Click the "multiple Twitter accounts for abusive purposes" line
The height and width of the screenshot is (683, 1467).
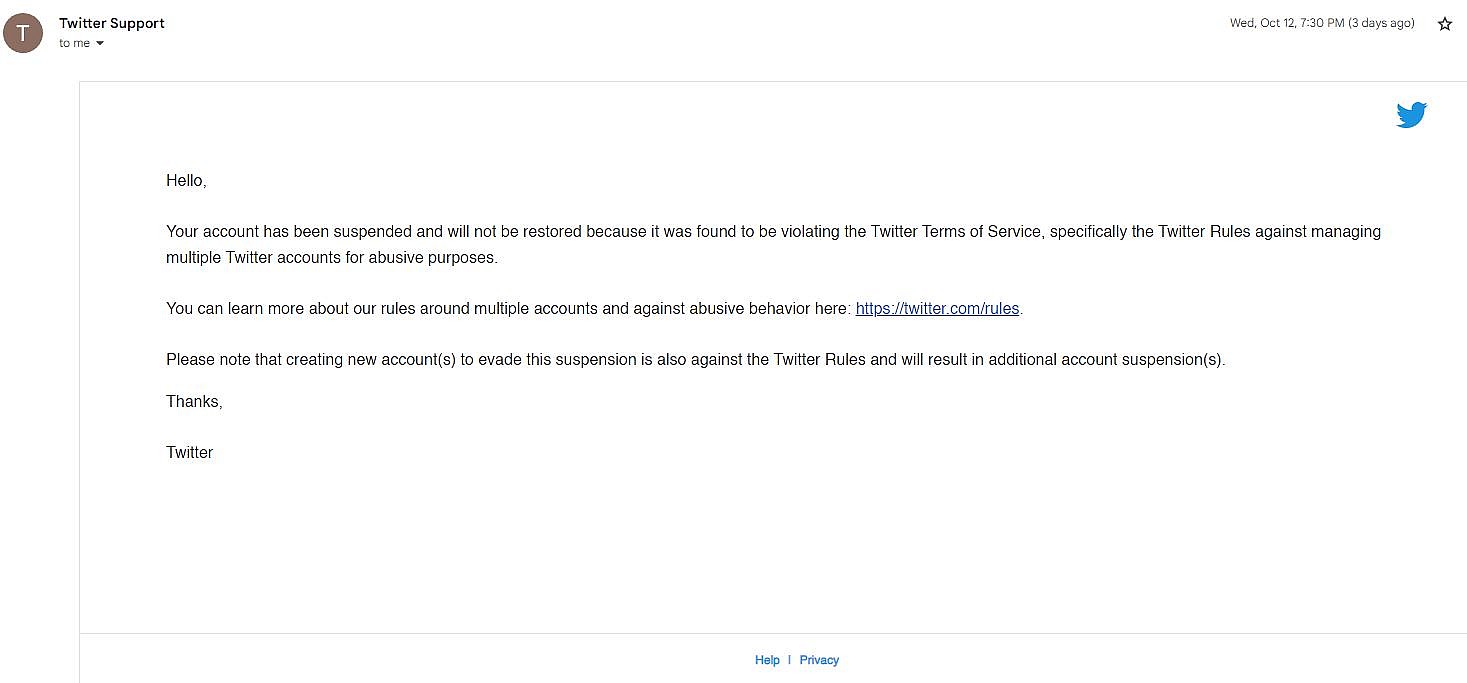(331, 258)
